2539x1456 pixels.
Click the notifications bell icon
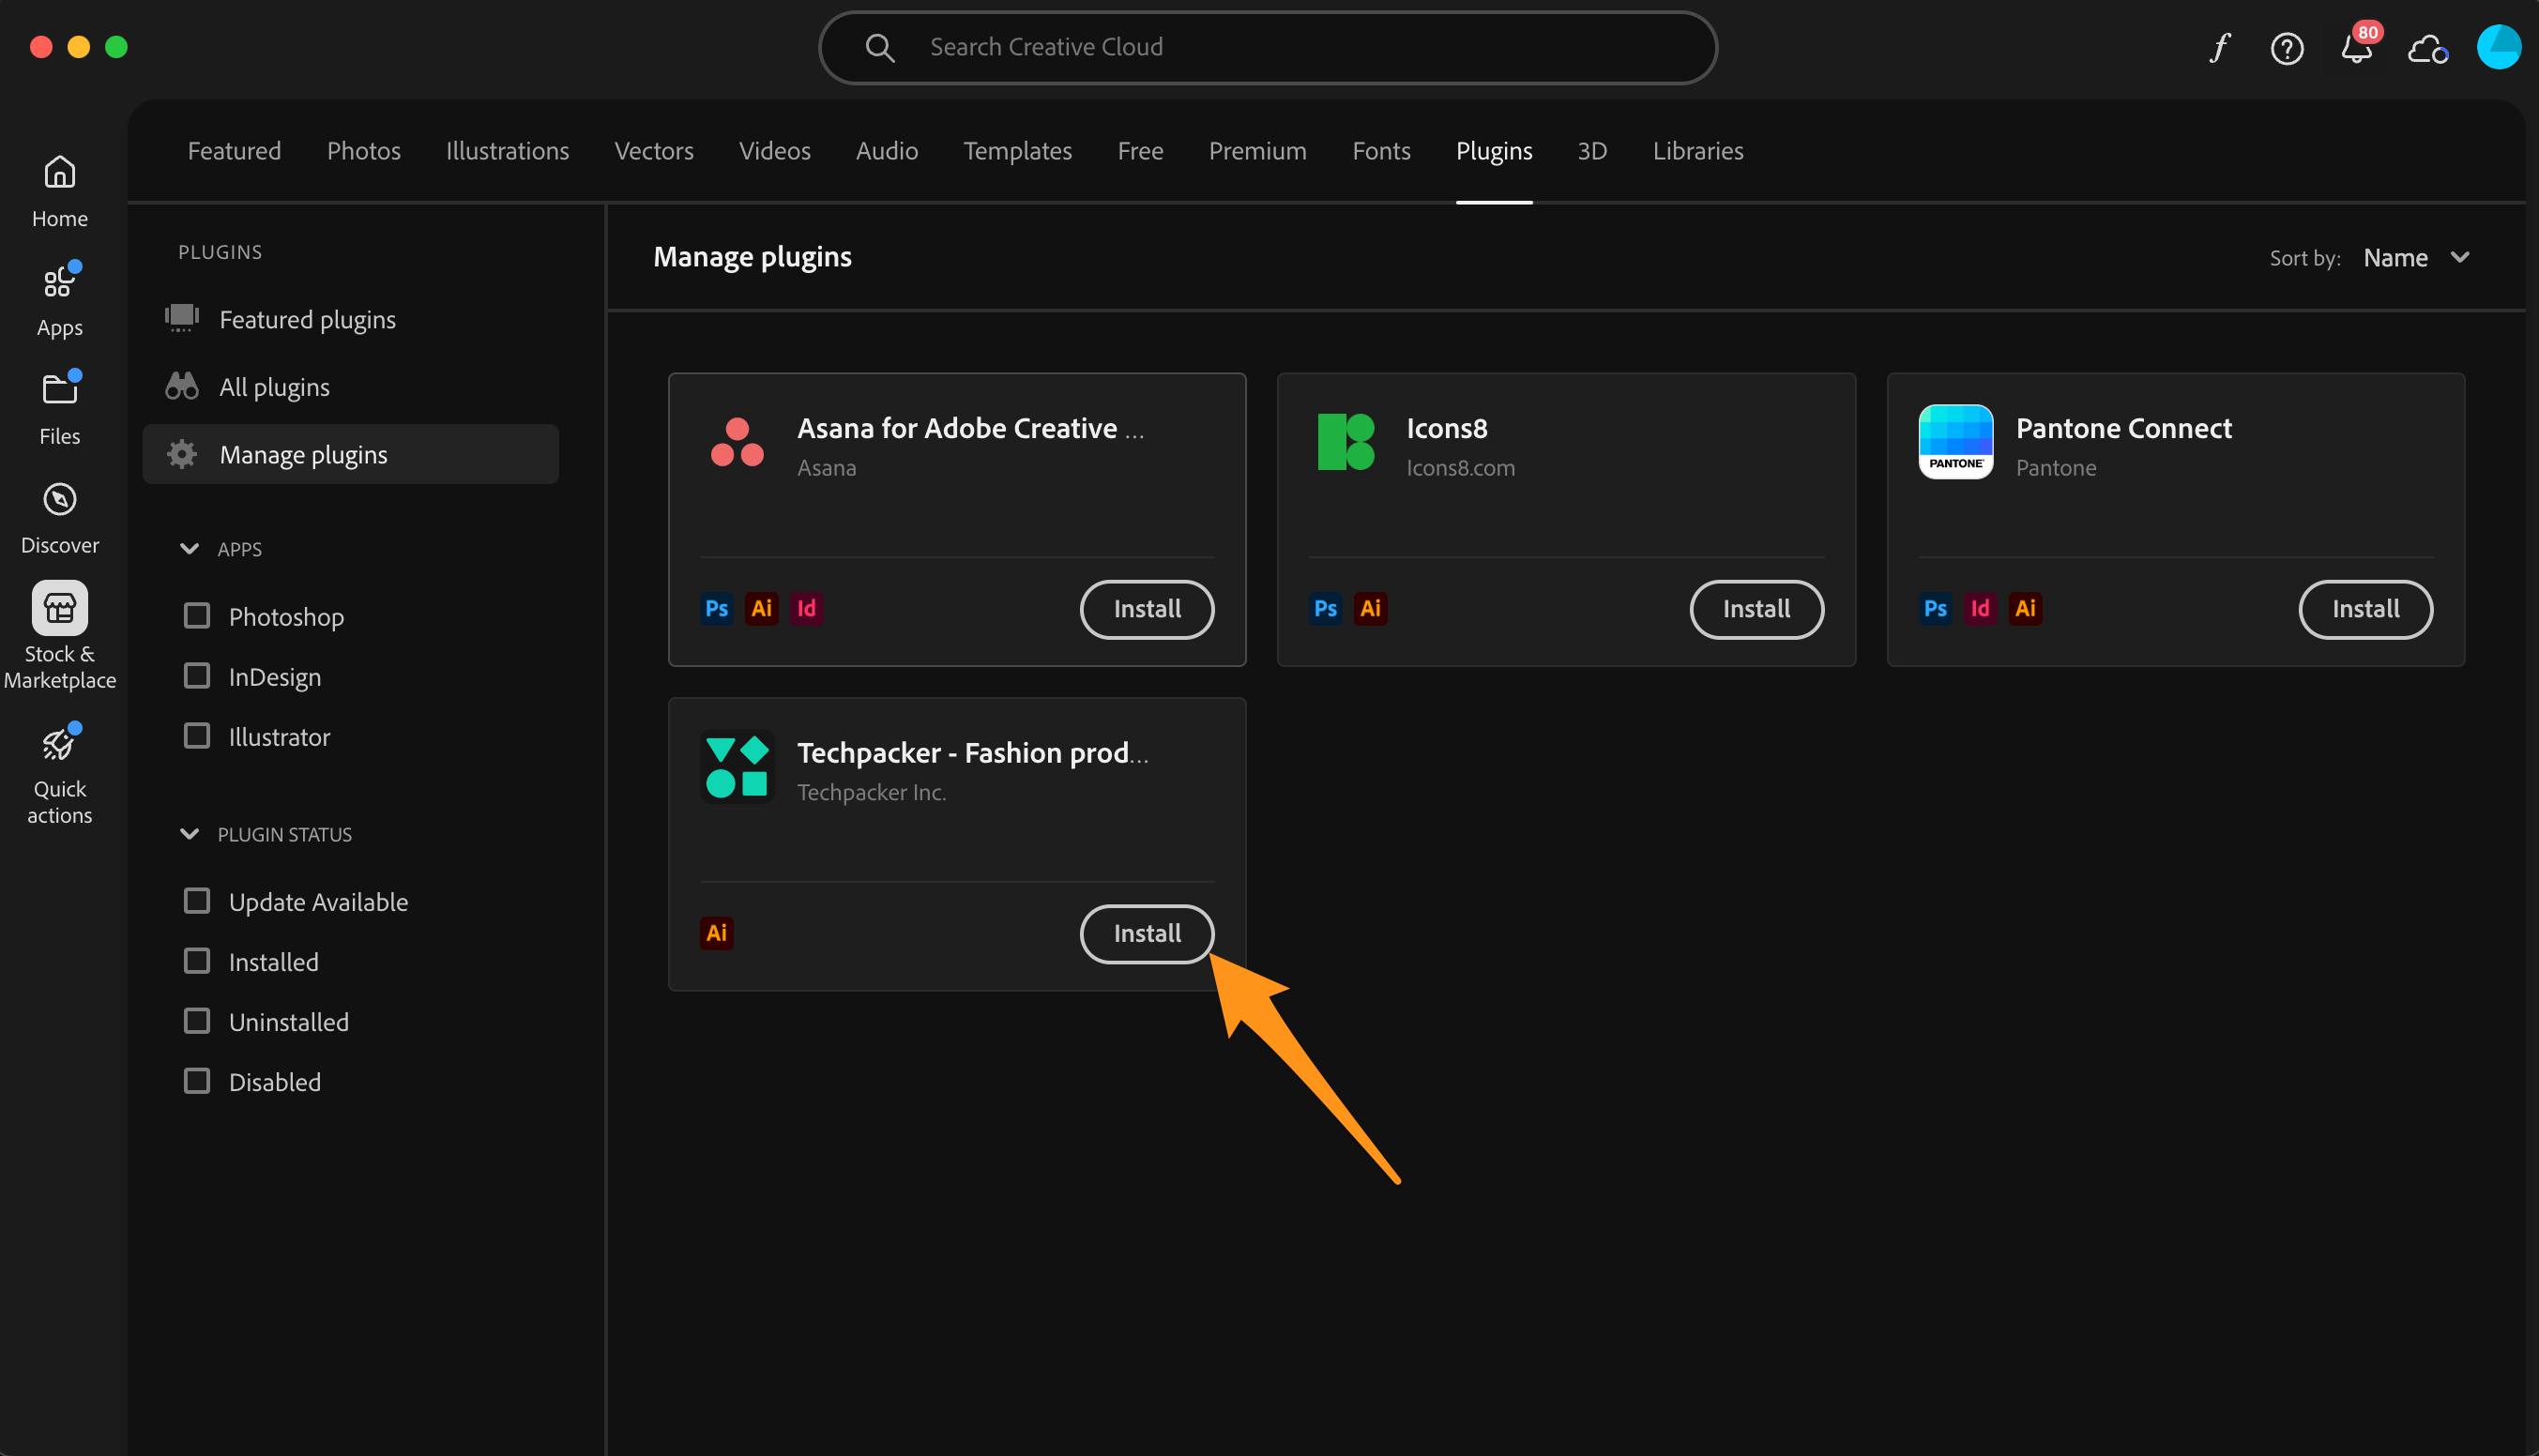pos(2355,48)
